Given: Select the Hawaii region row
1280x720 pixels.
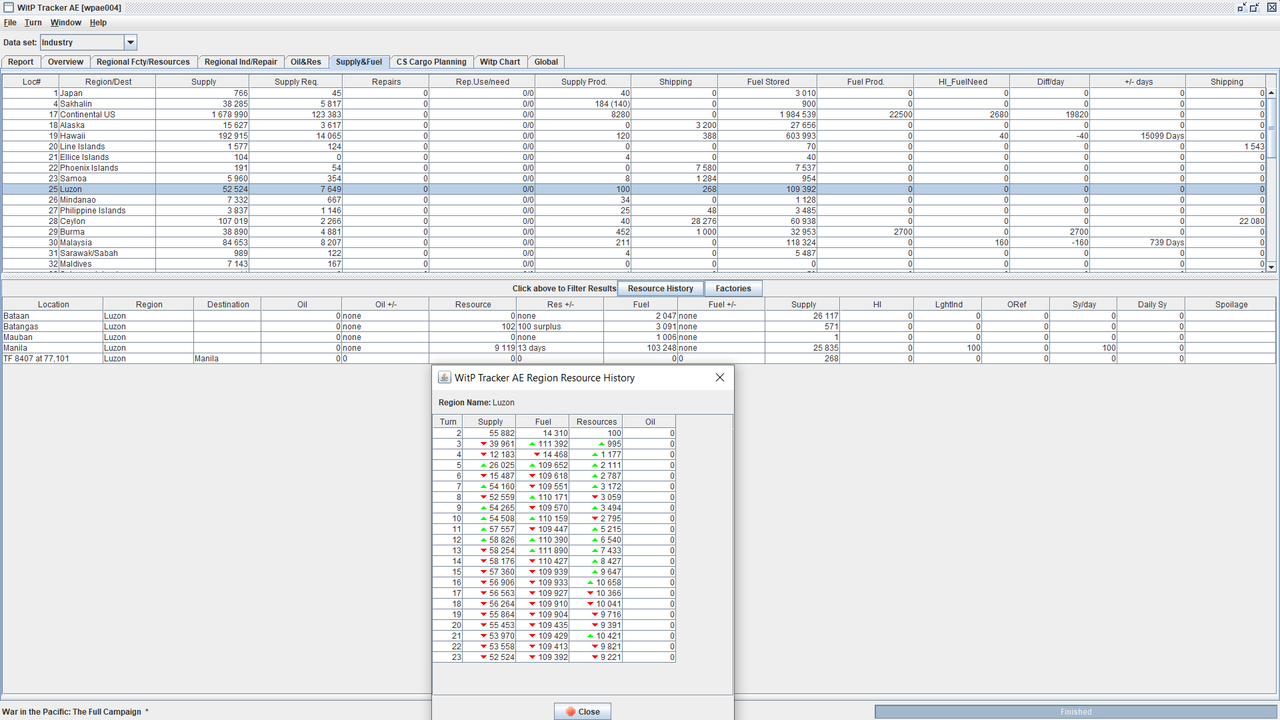Looking at the screenshot, I should tap(634, 136).
